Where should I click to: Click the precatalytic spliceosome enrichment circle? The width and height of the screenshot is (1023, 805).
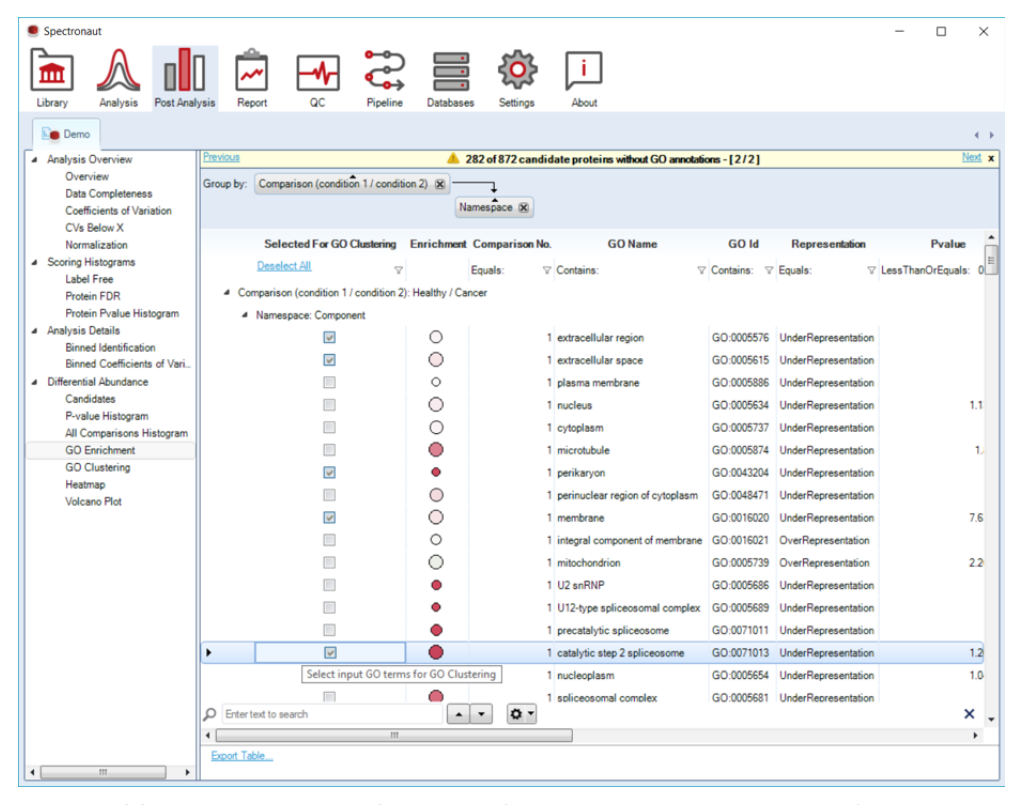point(436,630)
